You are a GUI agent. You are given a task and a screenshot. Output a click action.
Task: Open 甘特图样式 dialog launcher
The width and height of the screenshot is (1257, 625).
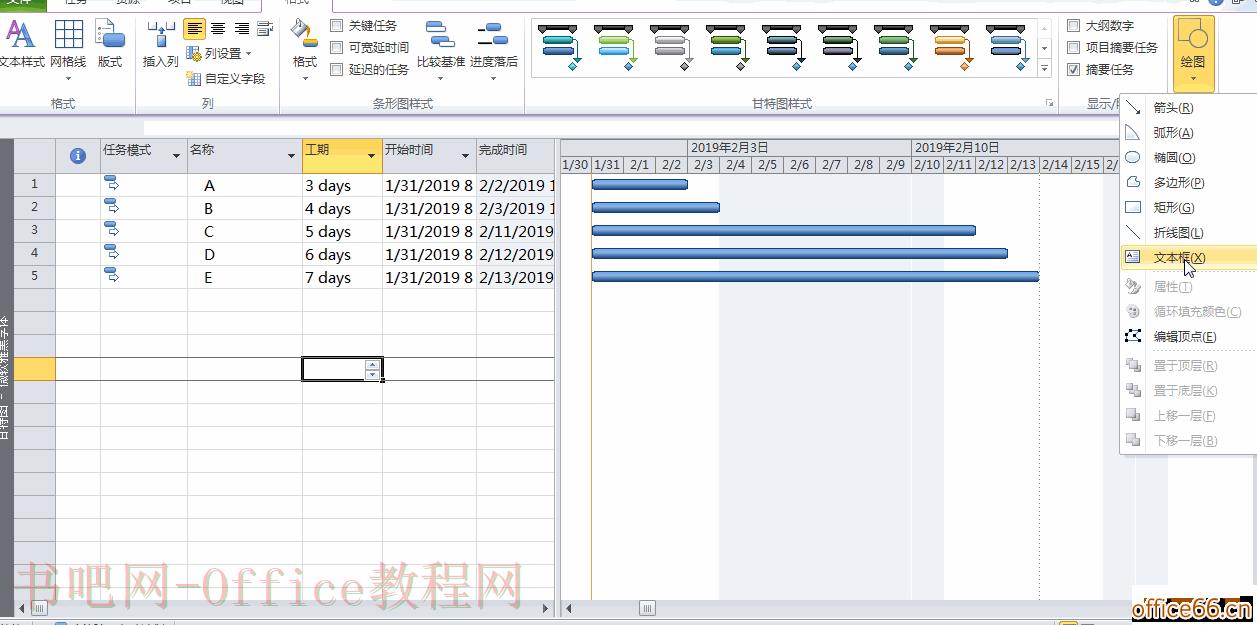click(1050, 103)
